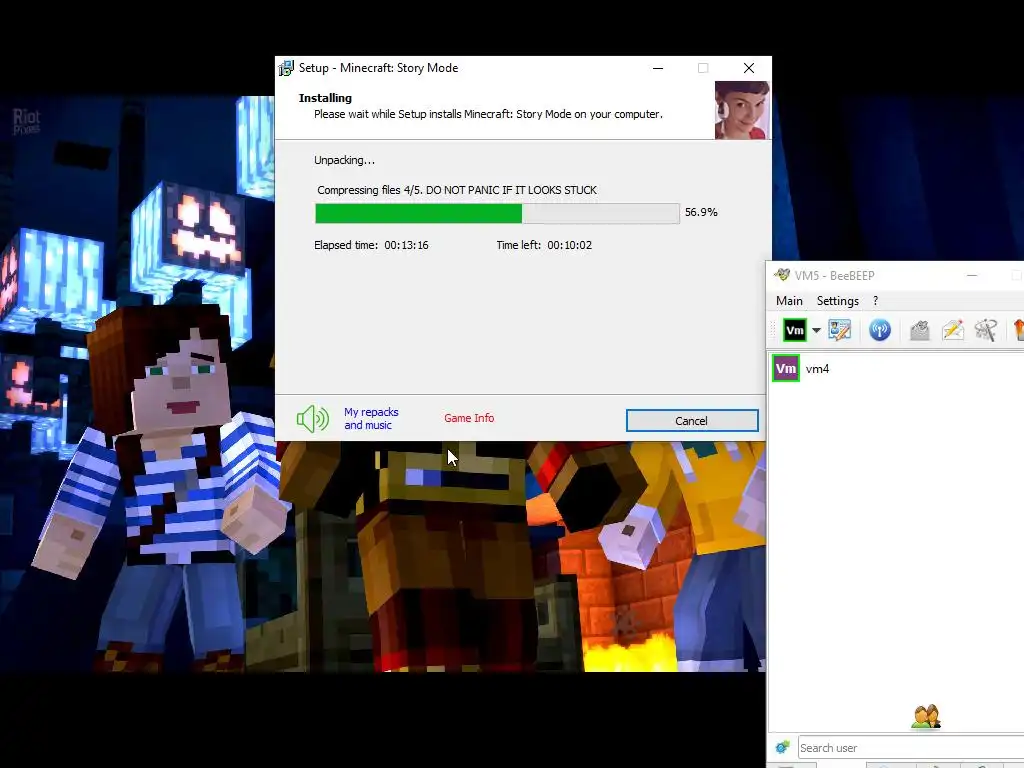Open the Settings menu in BeeBEEP
This screenshot has width=1024, height=768.
pyautogui.click(x=837, y=301)
